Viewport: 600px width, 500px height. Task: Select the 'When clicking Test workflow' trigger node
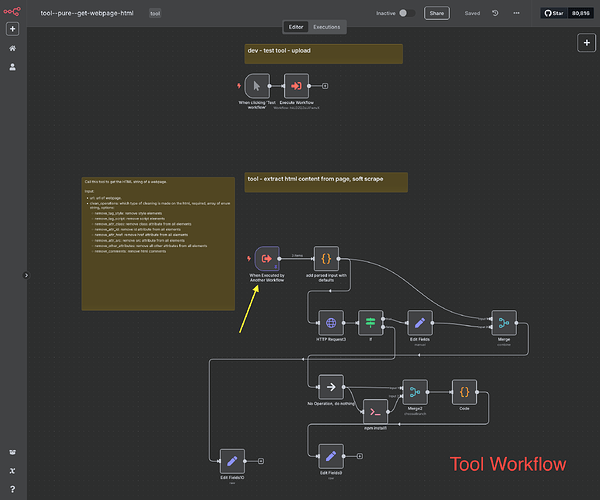click(x=257, y=86)
